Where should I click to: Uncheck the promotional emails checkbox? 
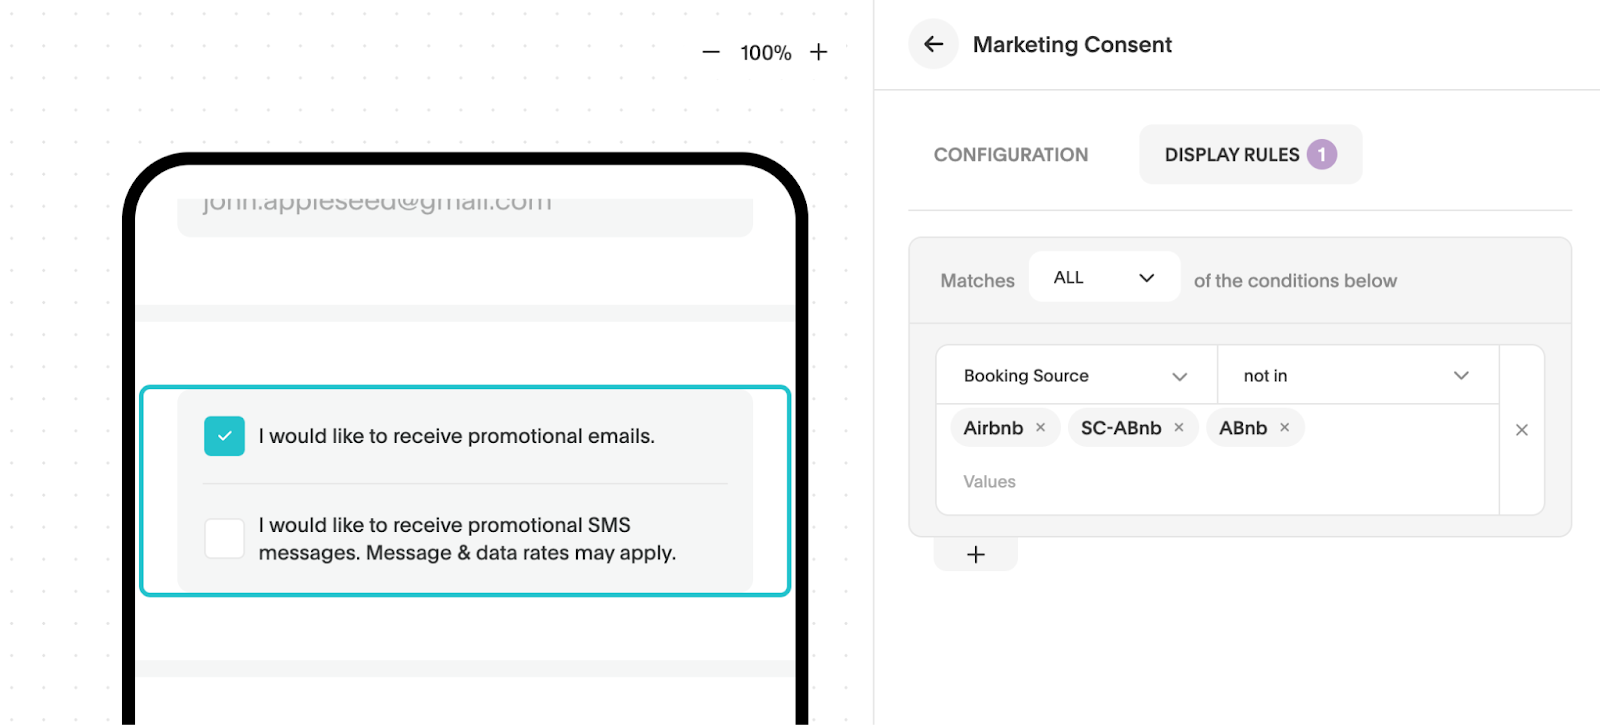tap(224, 436)
